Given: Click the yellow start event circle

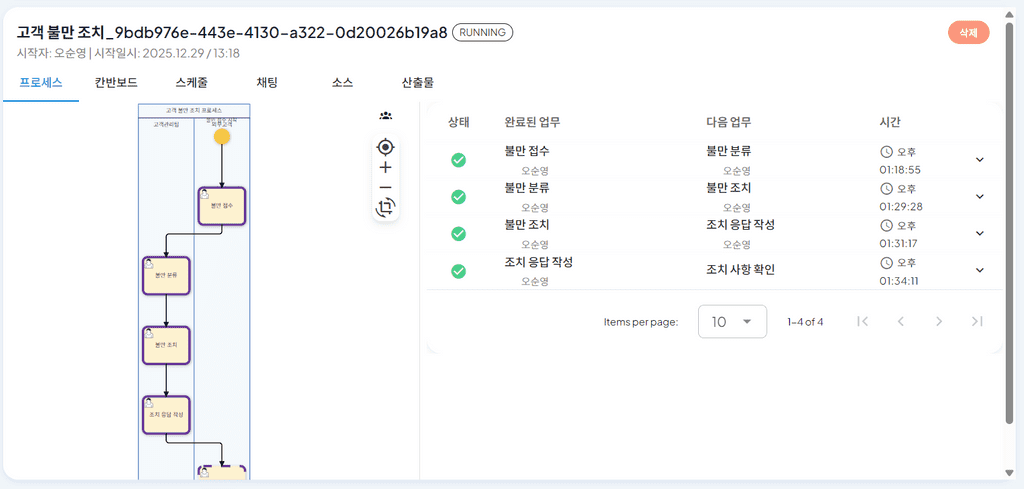Looking at the screenshot, I should click(222, 137).
